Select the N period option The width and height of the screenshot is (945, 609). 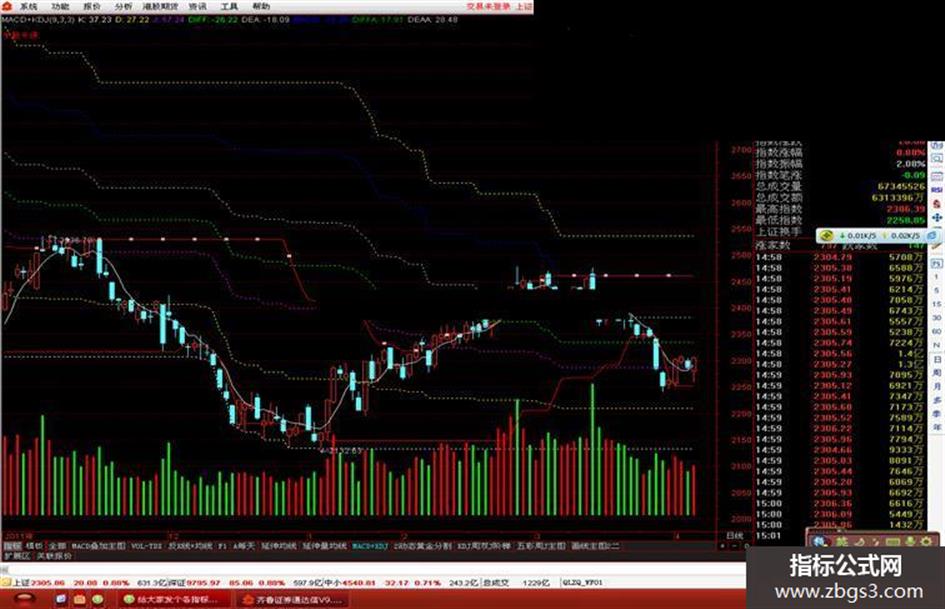pos(937,345)
